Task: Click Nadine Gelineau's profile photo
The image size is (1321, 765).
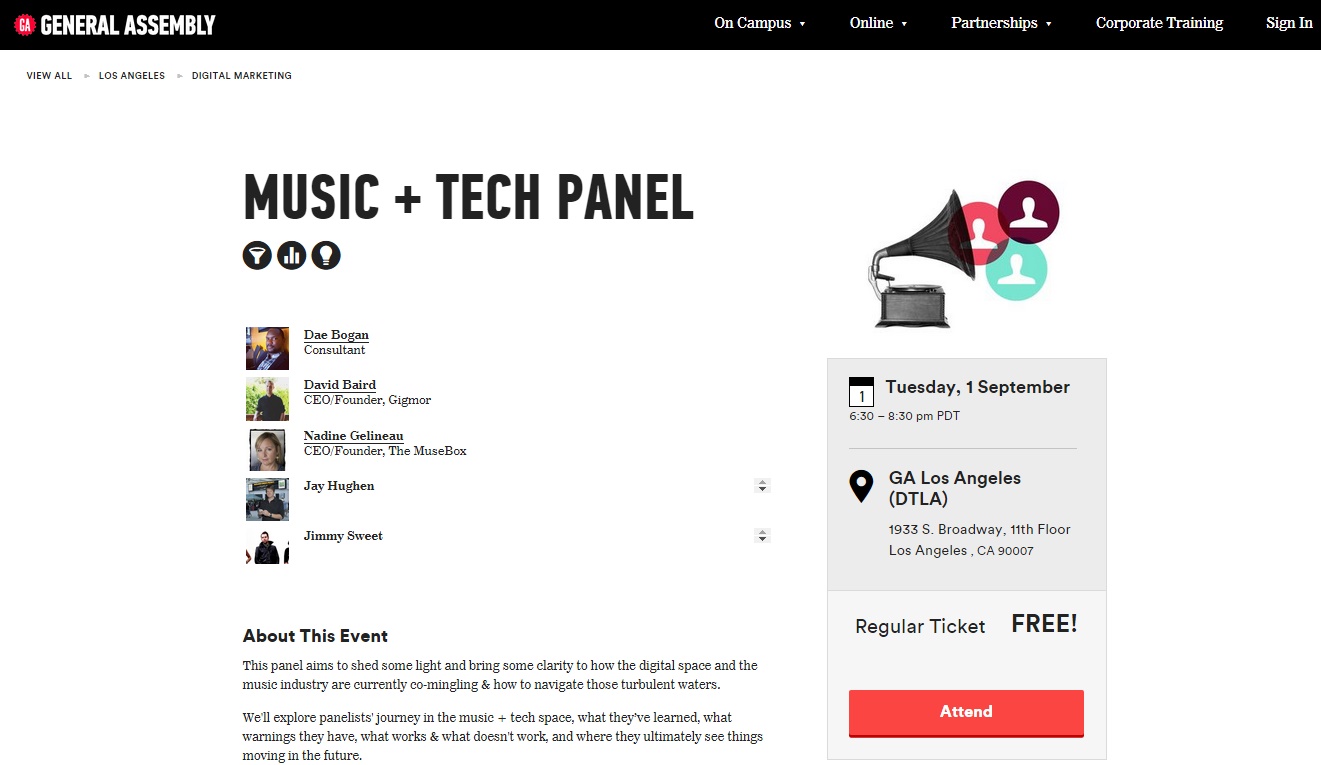Action: (267, 449)
